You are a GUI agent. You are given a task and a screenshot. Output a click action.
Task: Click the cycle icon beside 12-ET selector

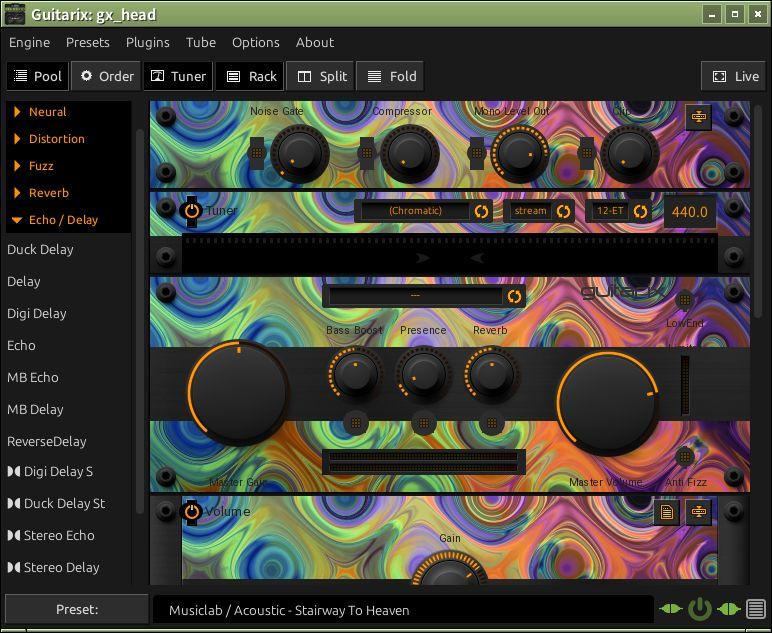640,211
